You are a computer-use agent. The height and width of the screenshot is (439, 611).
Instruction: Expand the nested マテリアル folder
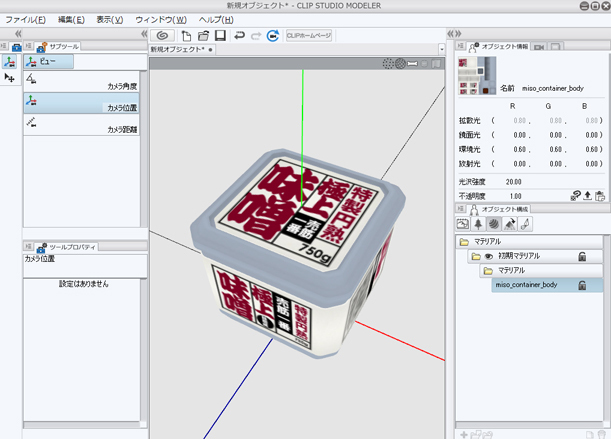click(488, 271)
